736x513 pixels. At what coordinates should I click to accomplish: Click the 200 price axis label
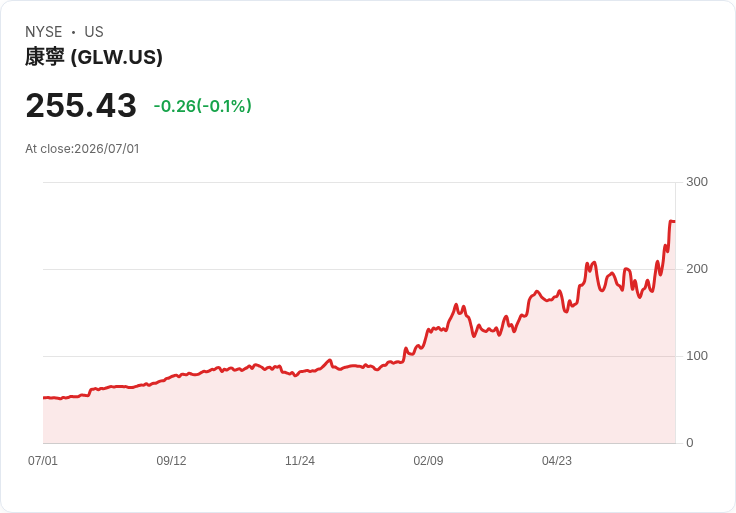pos(697,269)
